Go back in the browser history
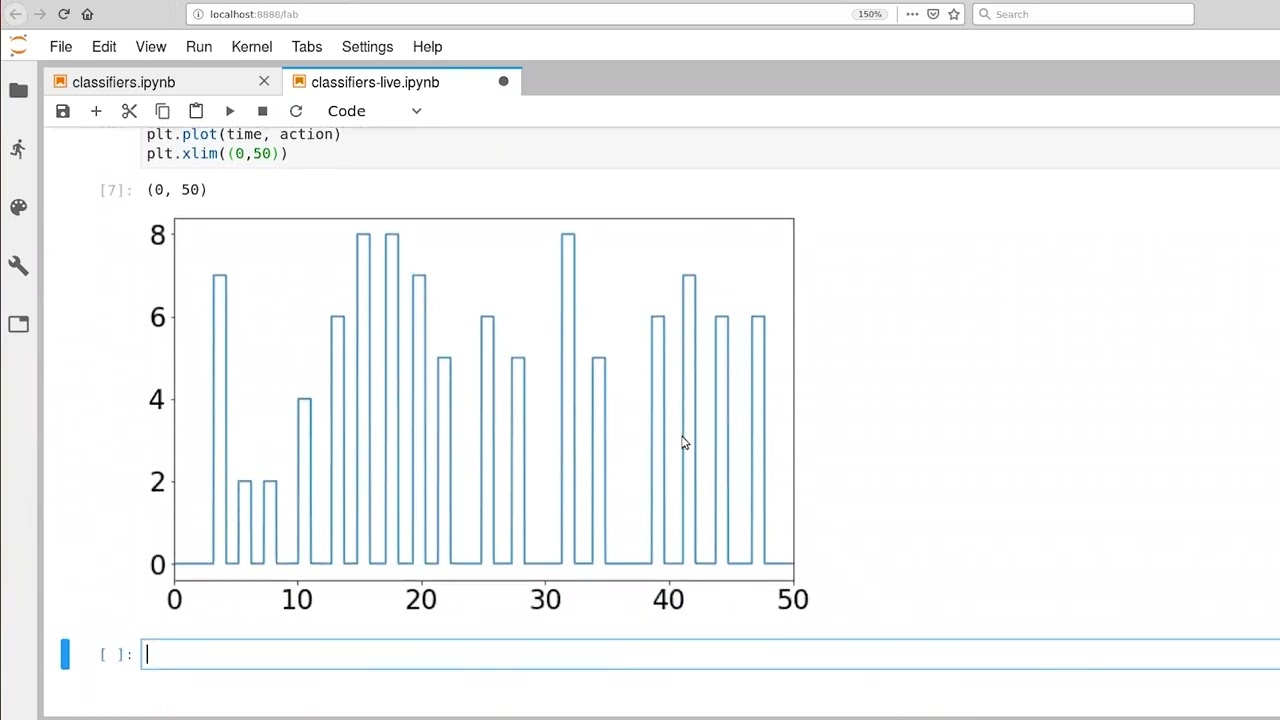Viewport: 1280px width, 720px height. click(x=15, y=14)
